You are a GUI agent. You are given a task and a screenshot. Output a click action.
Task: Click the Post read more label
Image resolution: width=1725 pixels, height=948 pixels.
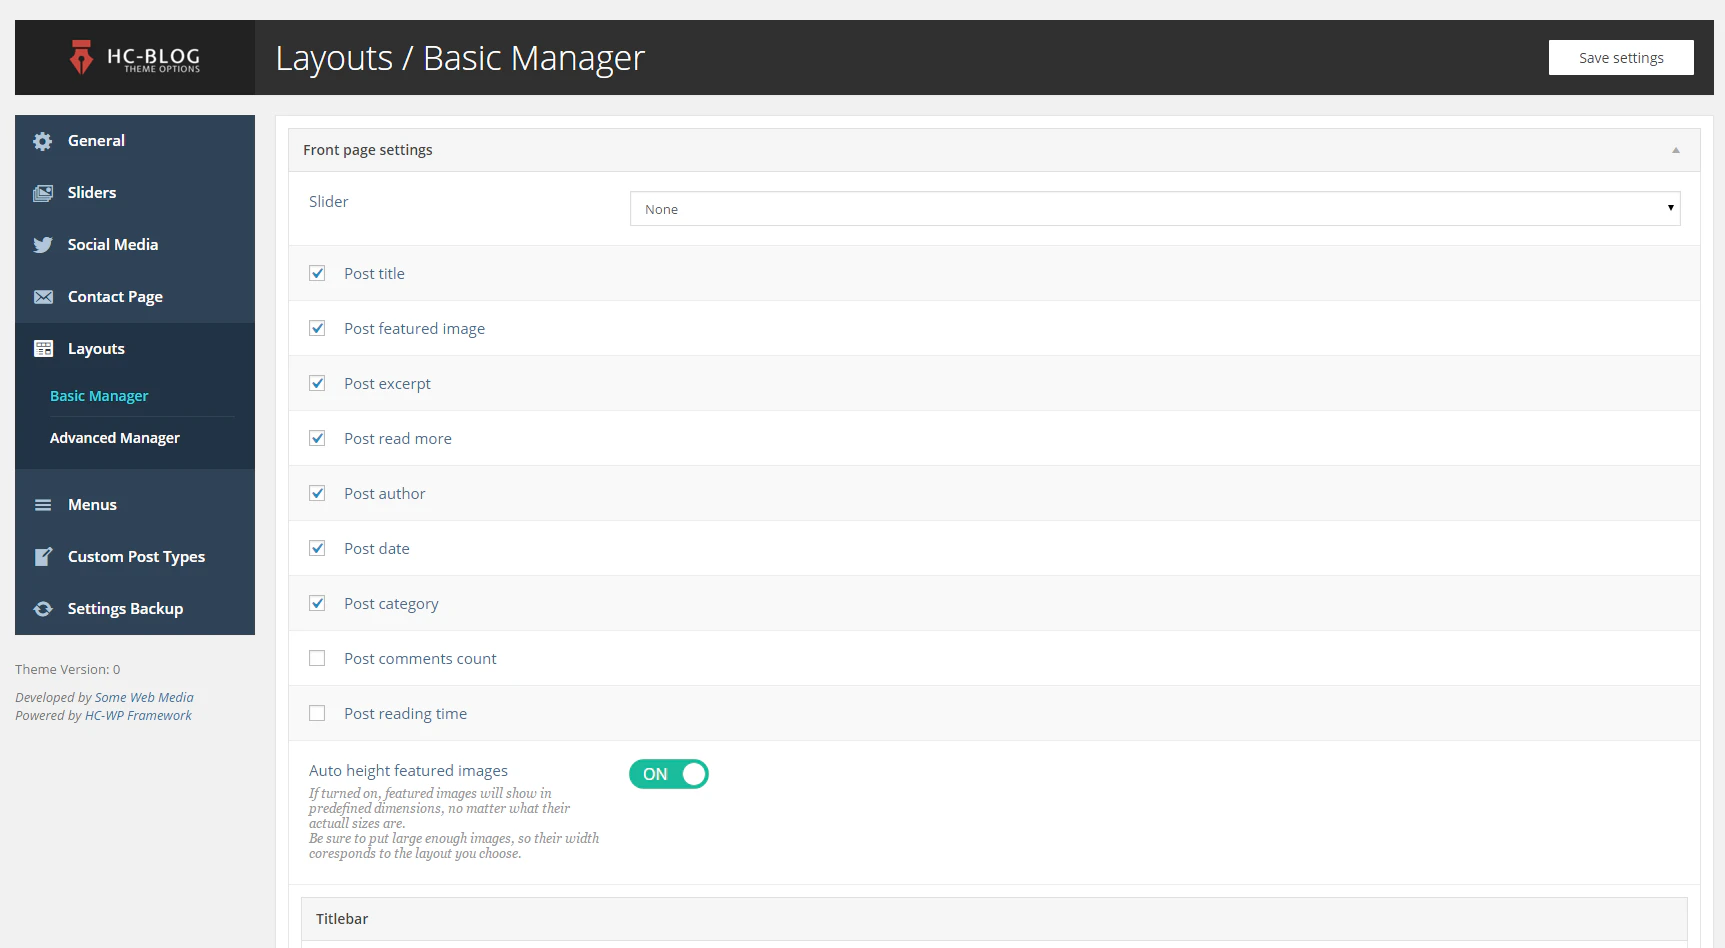pos(398,439)
